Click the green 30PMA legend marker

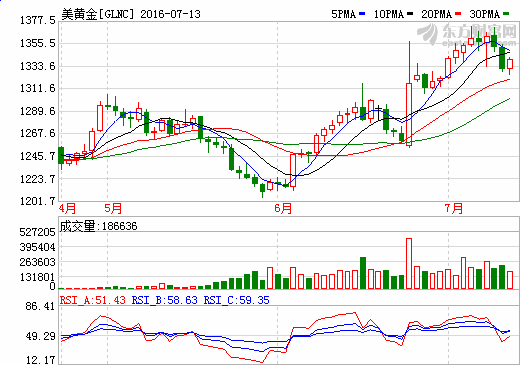pos(506,14)
